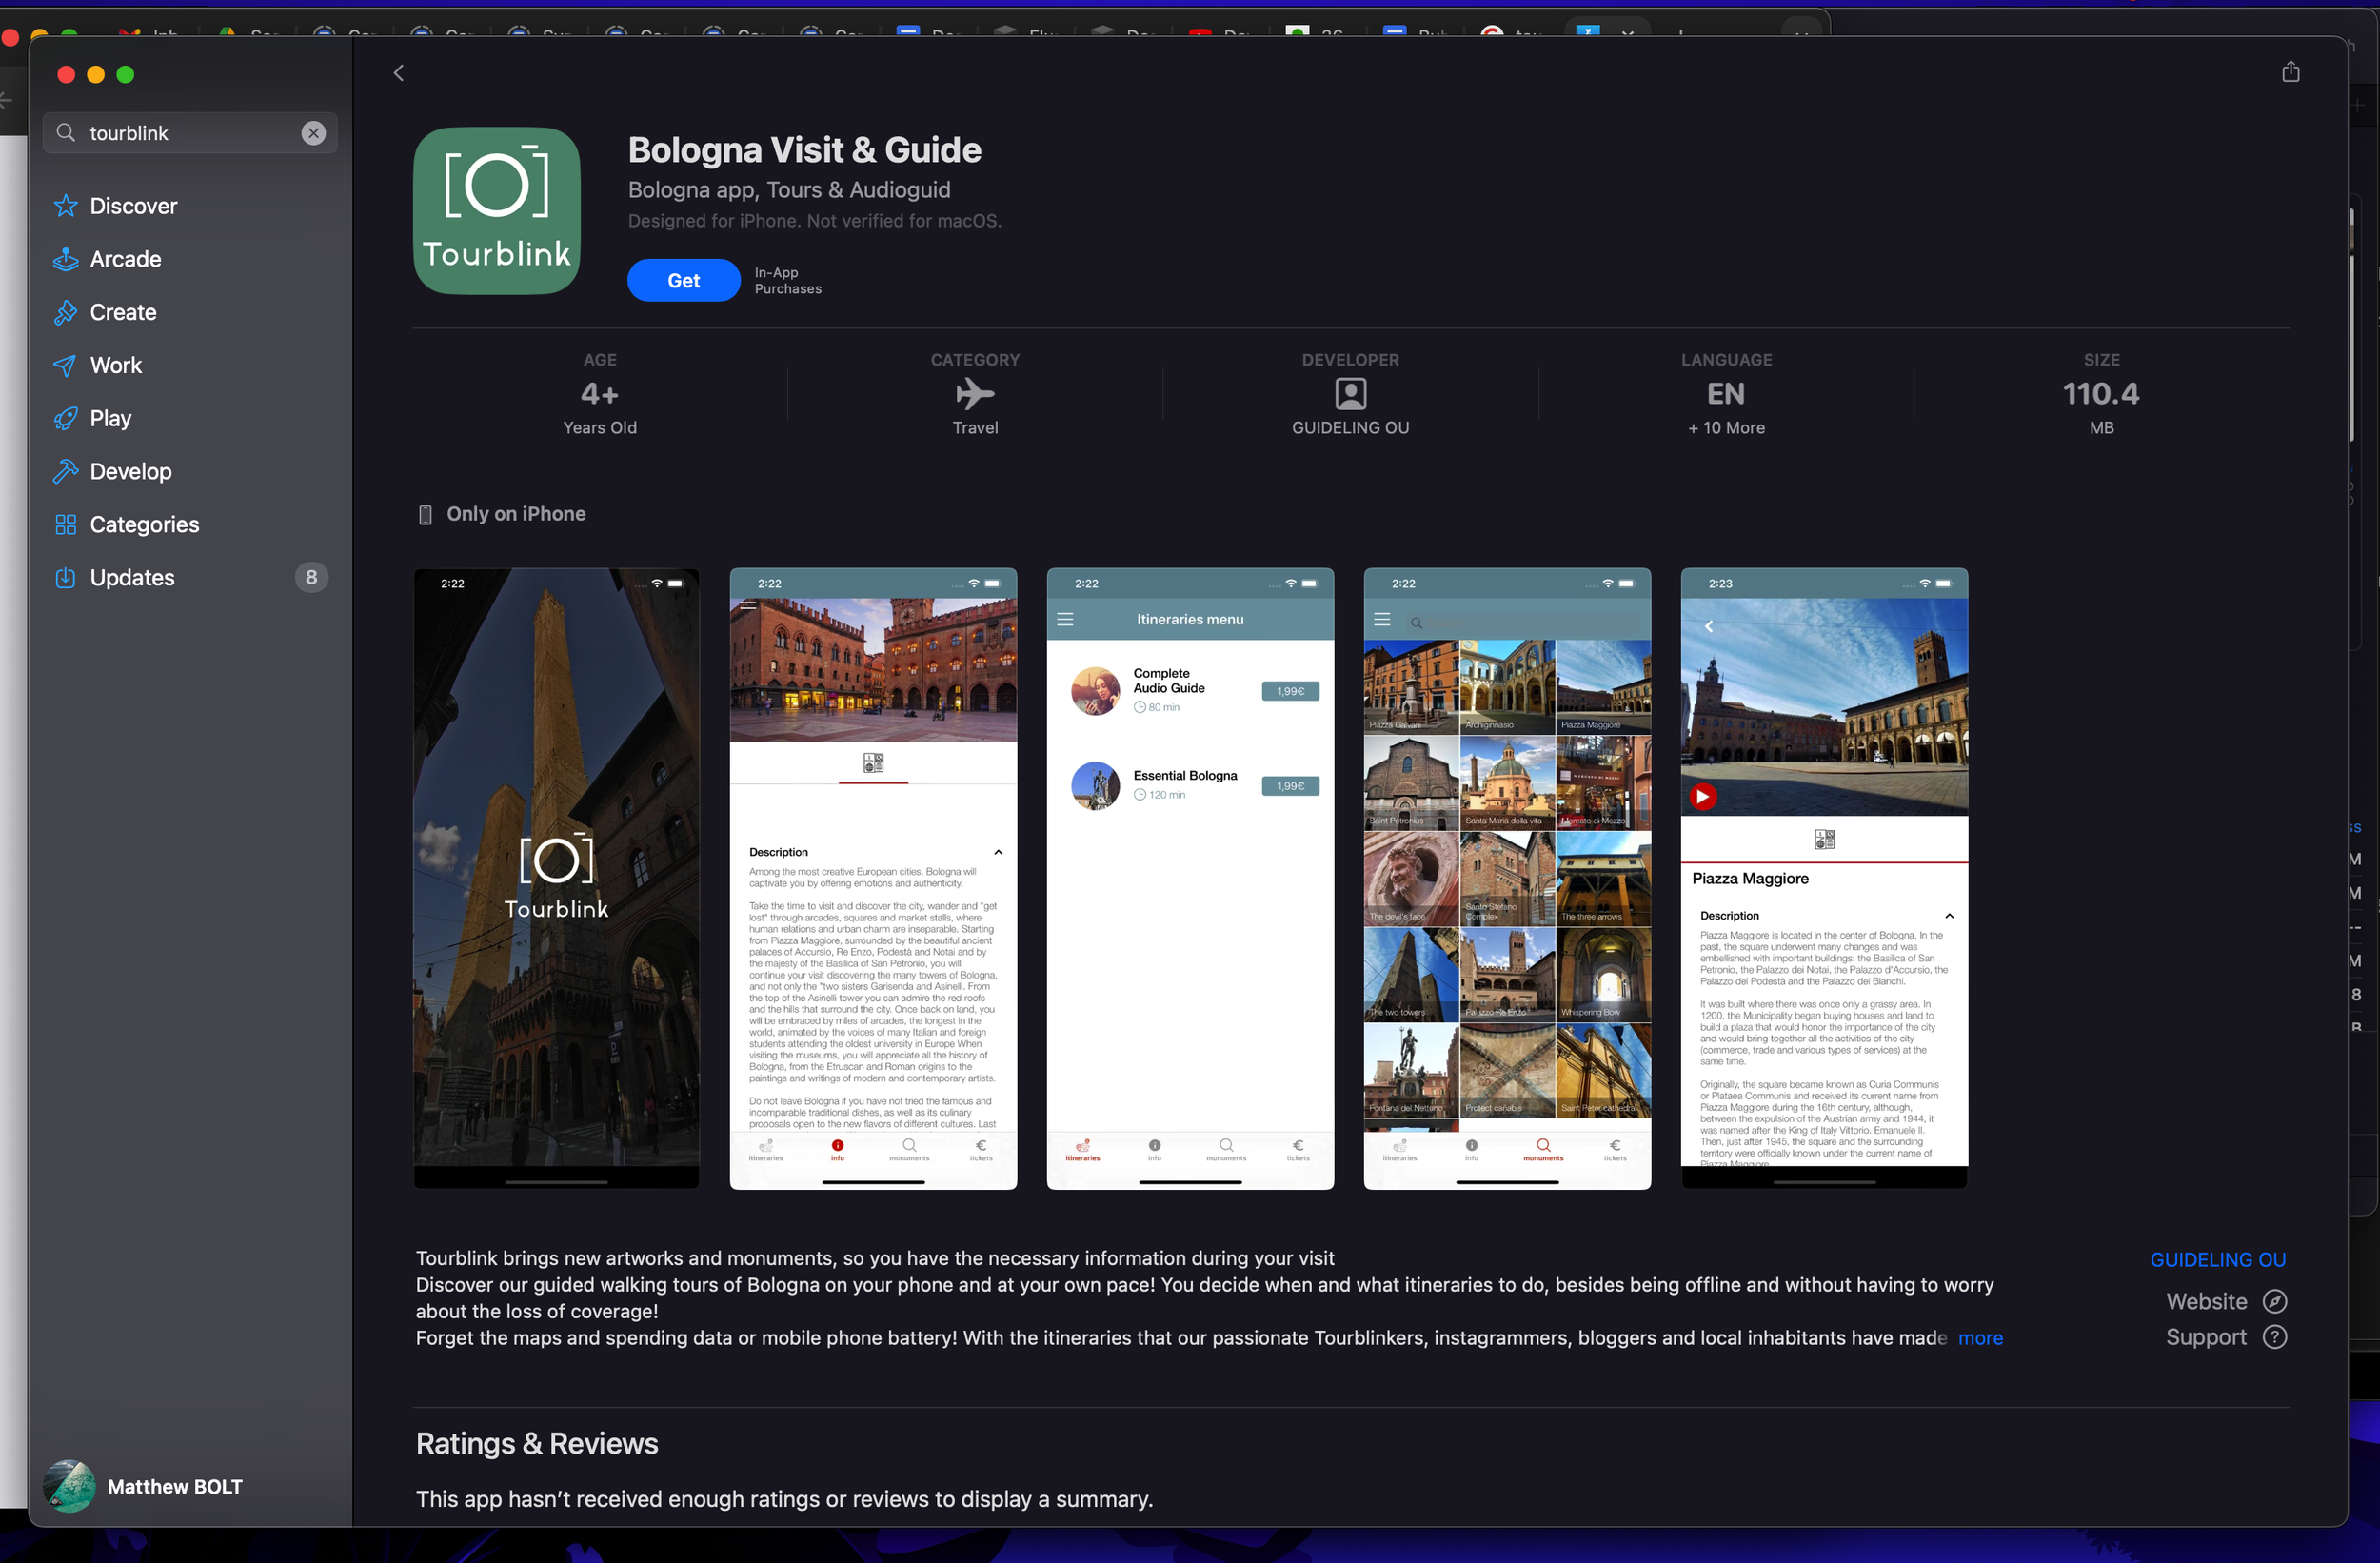Viewport: 2380px width, 1563px height.
Task: Click the Discover star icon
Action: [x=66, y=206]
